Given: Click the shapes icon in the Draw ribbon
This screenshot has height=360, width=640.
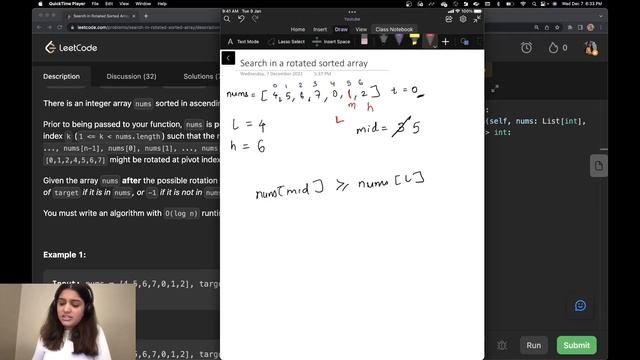Looking at the screenshot, I should tap(464, 42).
